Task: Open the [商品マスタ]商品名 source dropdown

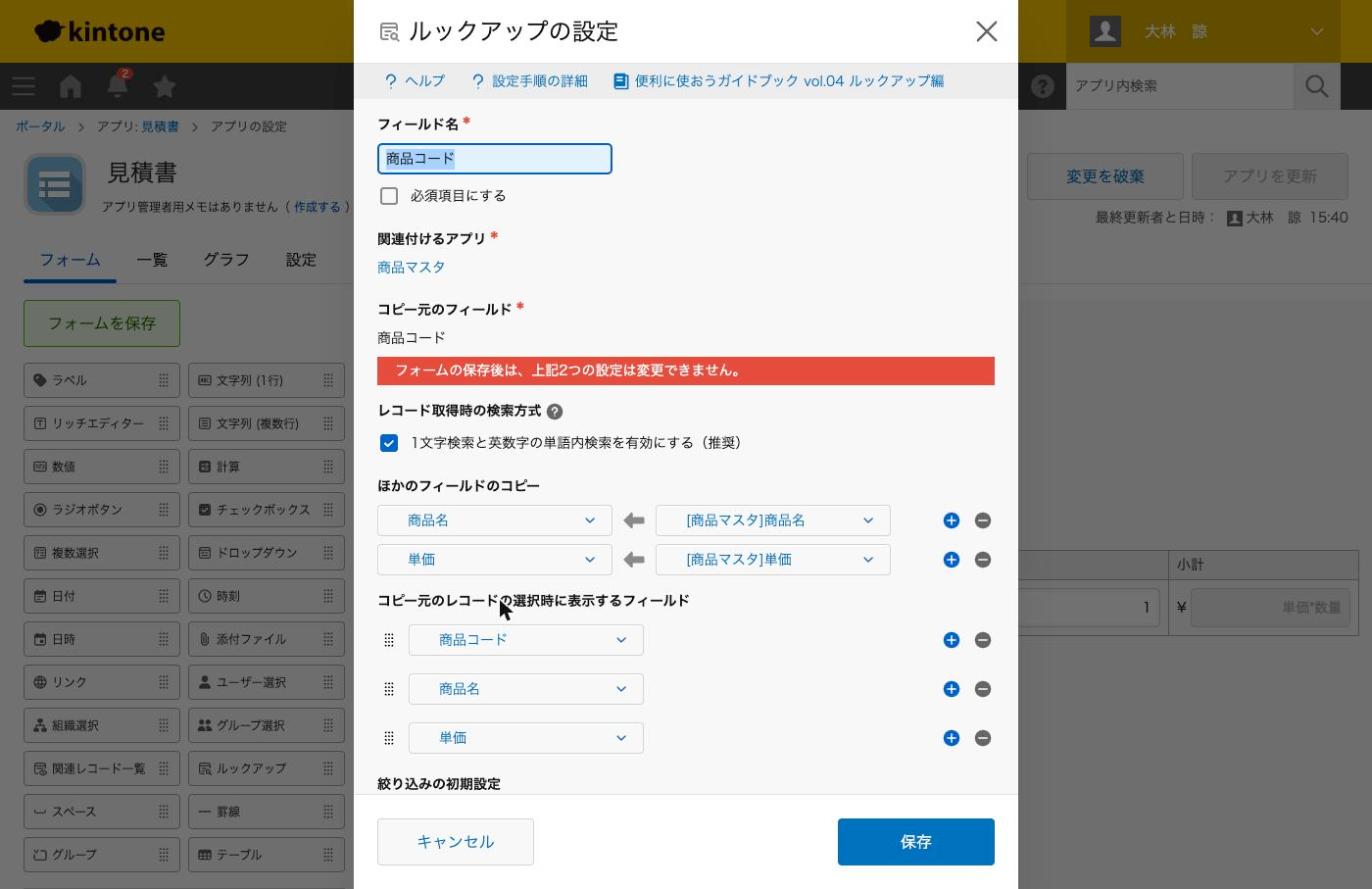Action: (x=773, y=520)
